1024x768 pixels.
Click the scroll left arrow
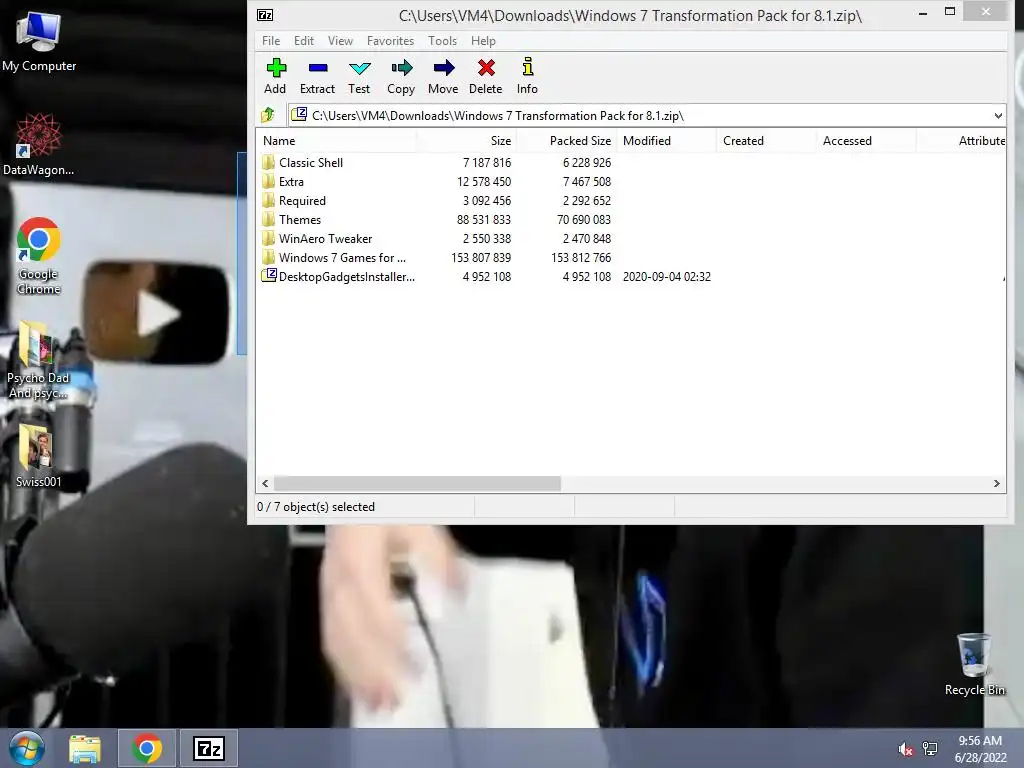coord(265,483)
